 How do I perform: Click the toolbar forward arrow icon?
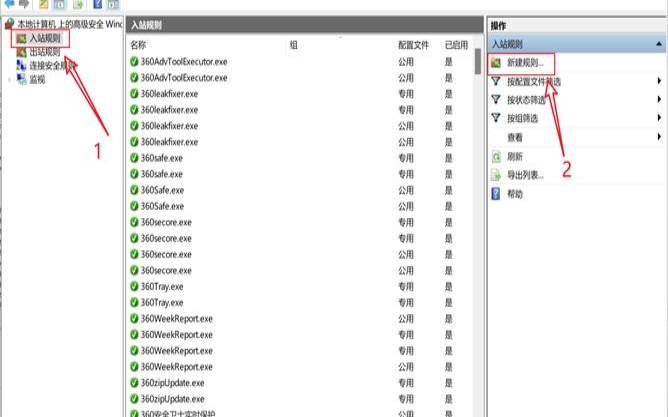[x=24, y=4]
